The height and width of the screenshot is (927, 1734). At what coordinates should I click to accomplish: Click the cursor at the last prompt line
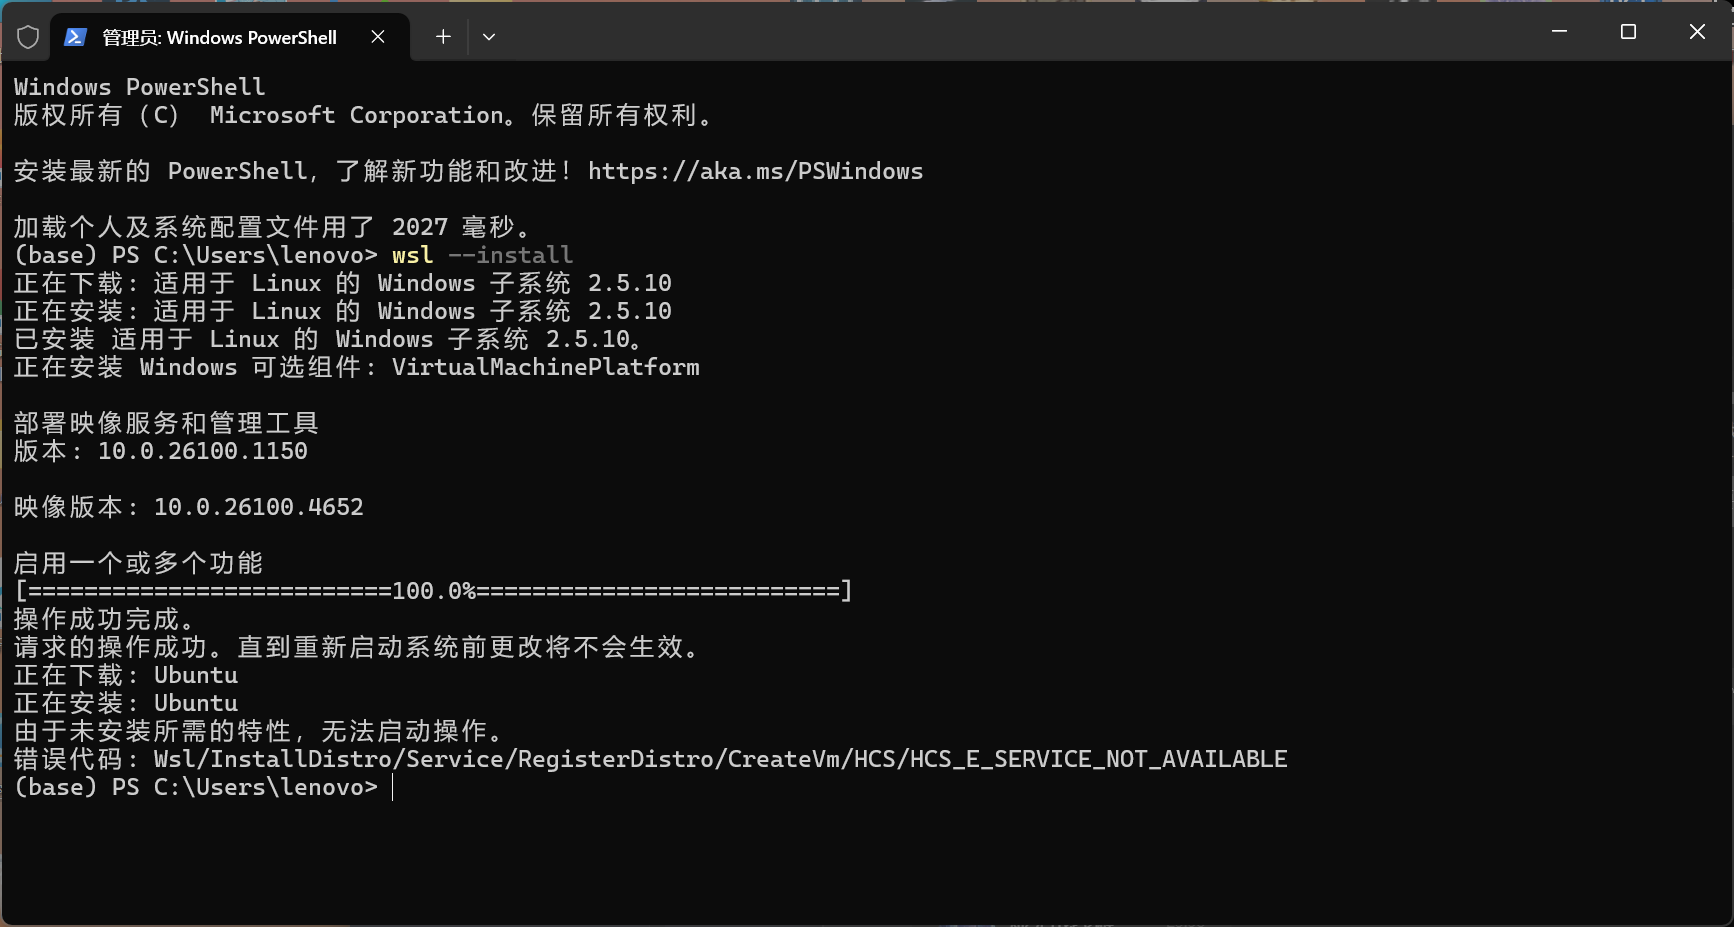(393, 787)
